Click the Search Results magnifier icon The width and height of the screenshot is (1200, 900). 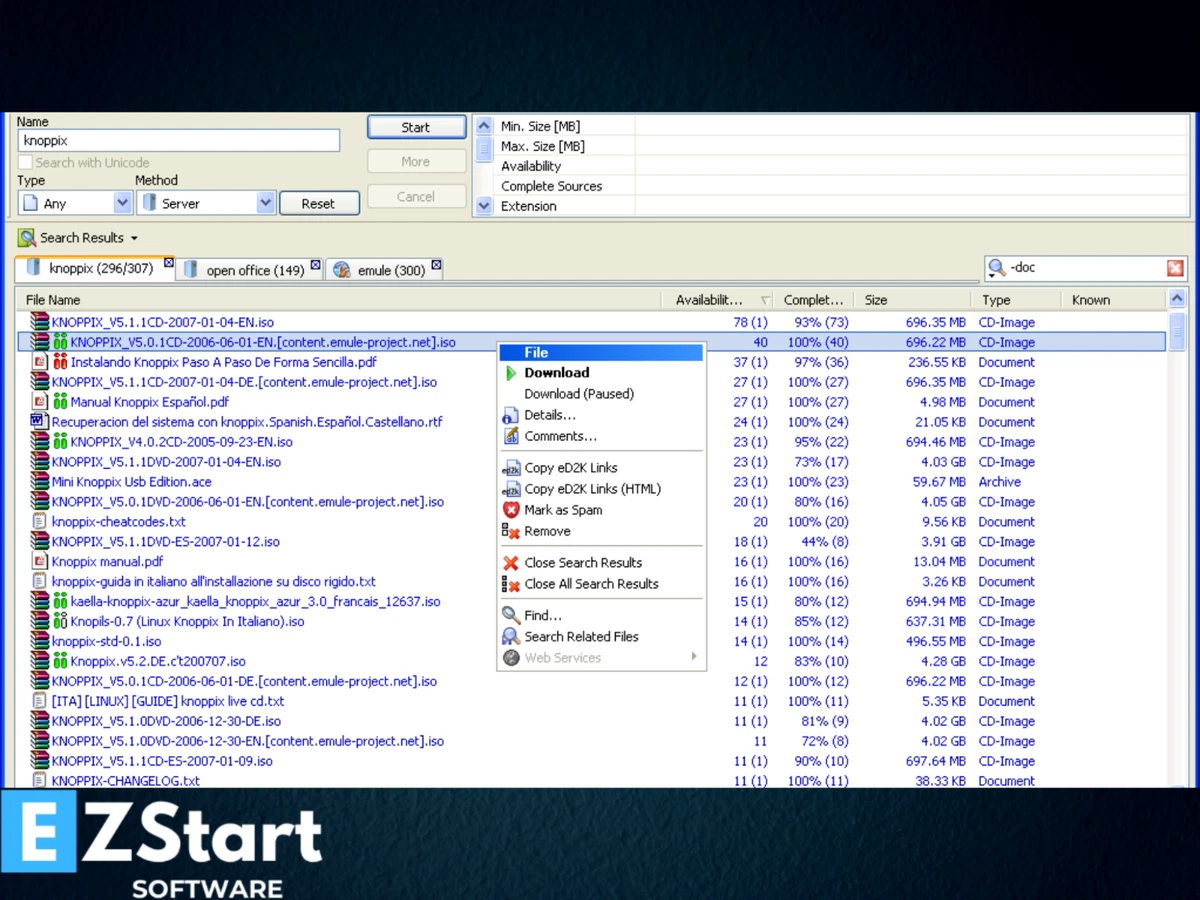click(x=27, y=238)
